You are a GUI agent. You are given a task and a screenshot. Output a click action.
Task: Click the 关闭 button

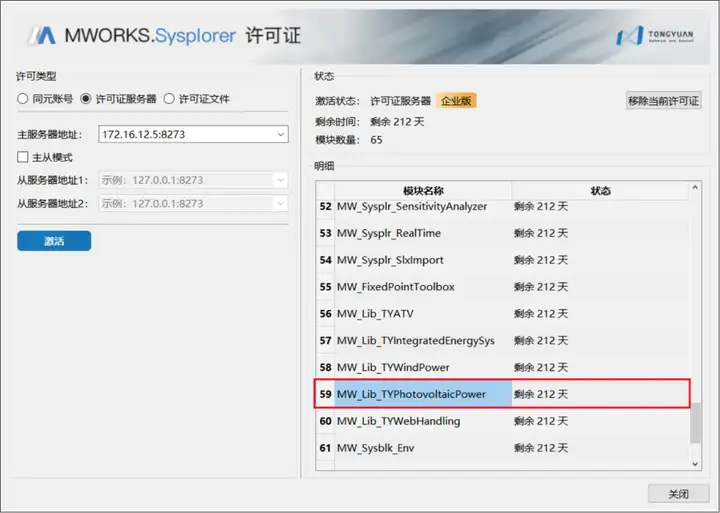(678, 494)
